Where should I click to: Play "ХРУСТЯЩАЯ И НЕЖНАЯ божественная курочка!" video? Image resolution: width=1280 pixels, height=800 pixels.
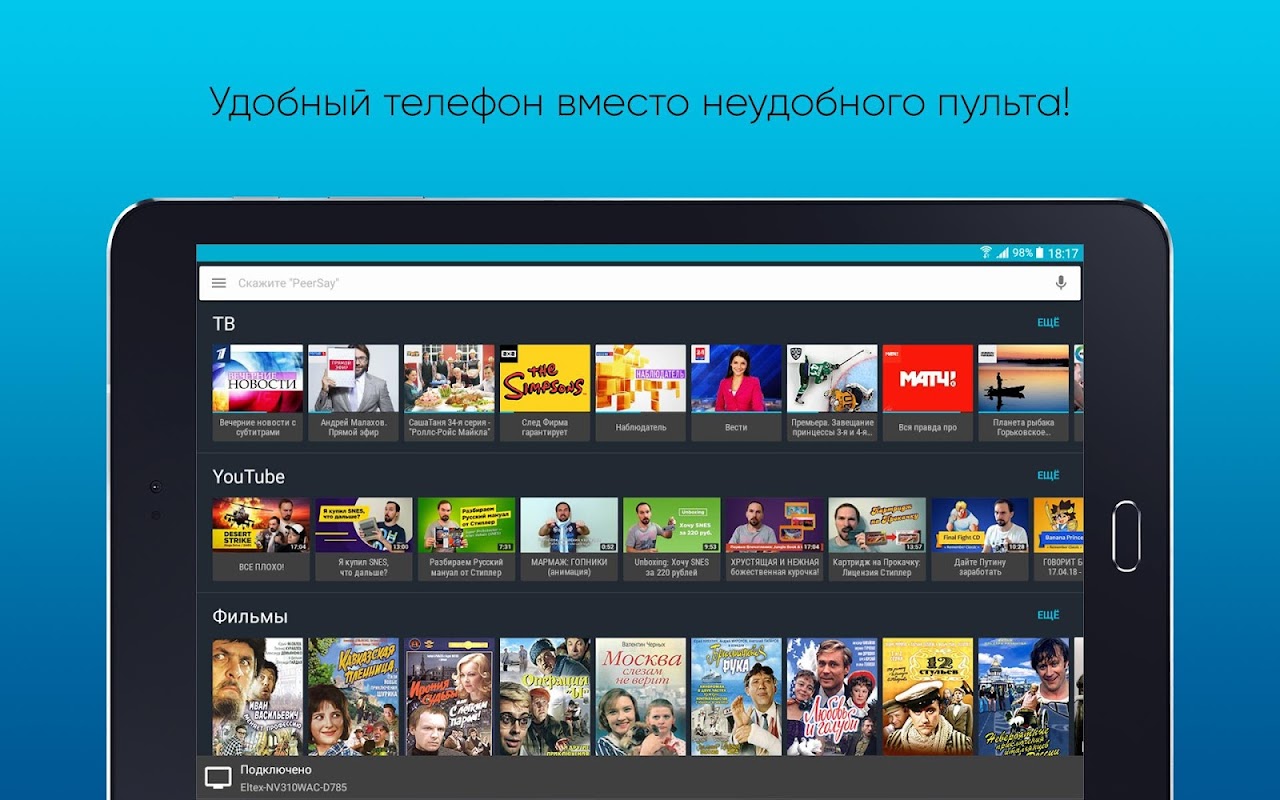775,540
